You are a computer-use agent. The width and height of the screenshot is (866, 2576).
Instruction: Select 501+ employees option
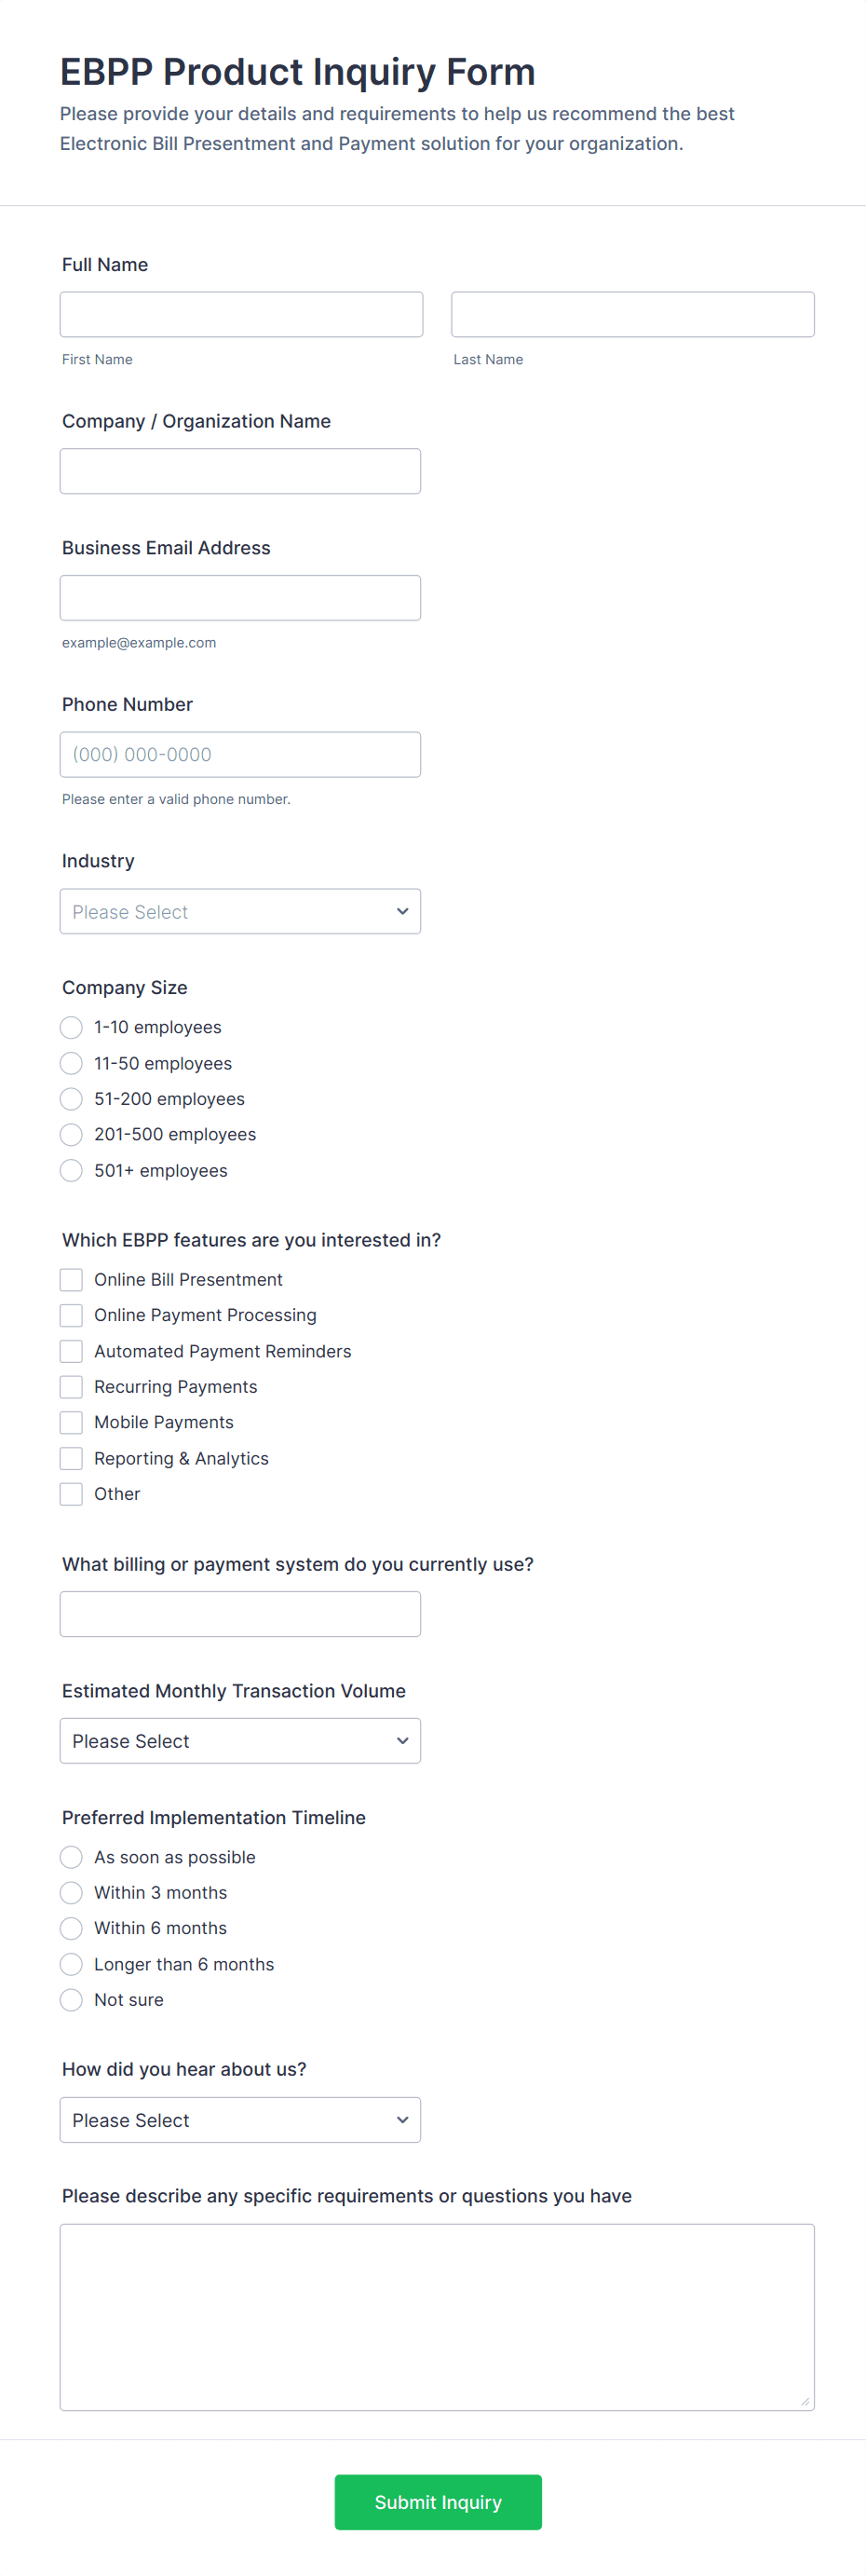[x=71, y=1171]
